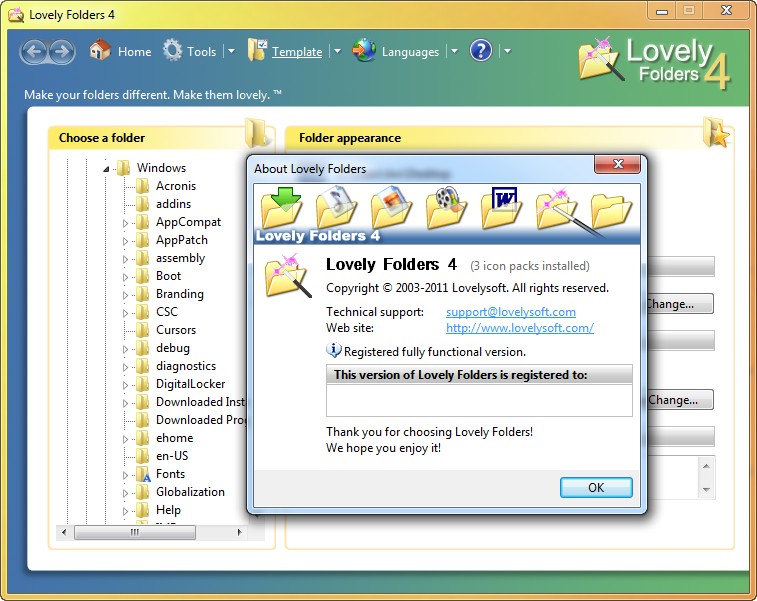Click the plain folder icon in About banner

coord(612,211)
